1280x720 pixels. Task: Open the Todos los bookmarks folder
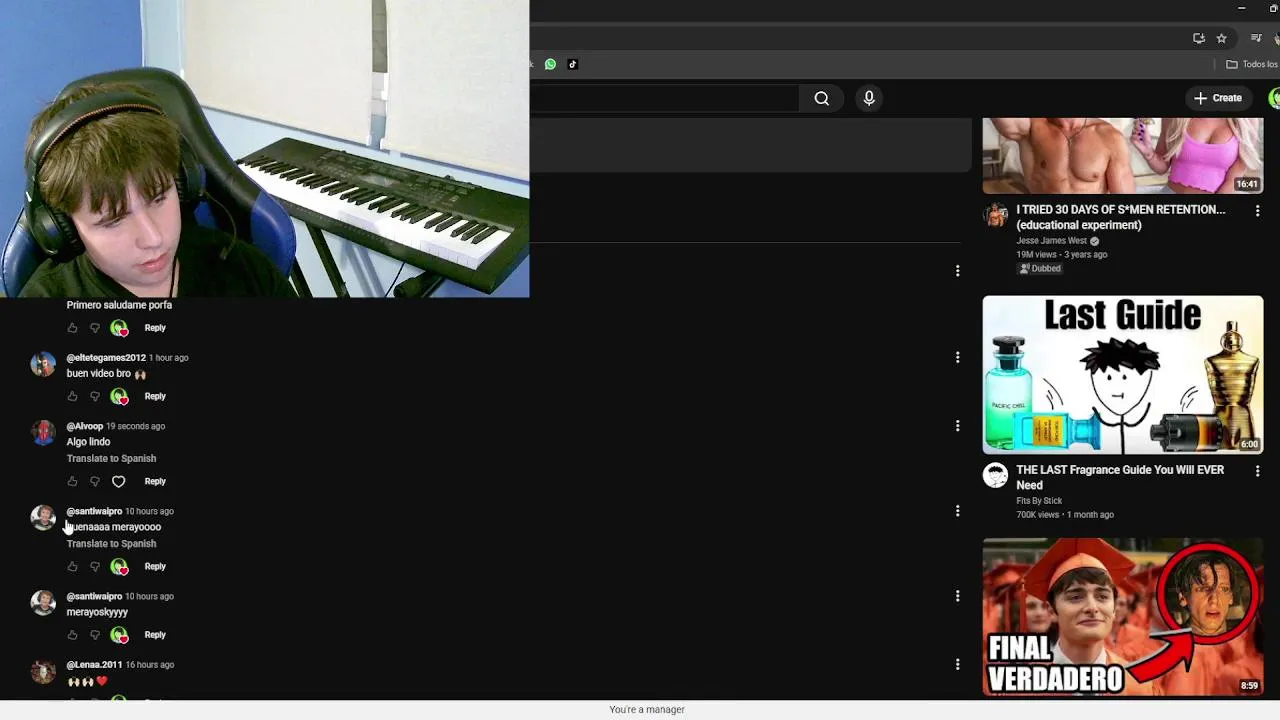coord(1252,64)
